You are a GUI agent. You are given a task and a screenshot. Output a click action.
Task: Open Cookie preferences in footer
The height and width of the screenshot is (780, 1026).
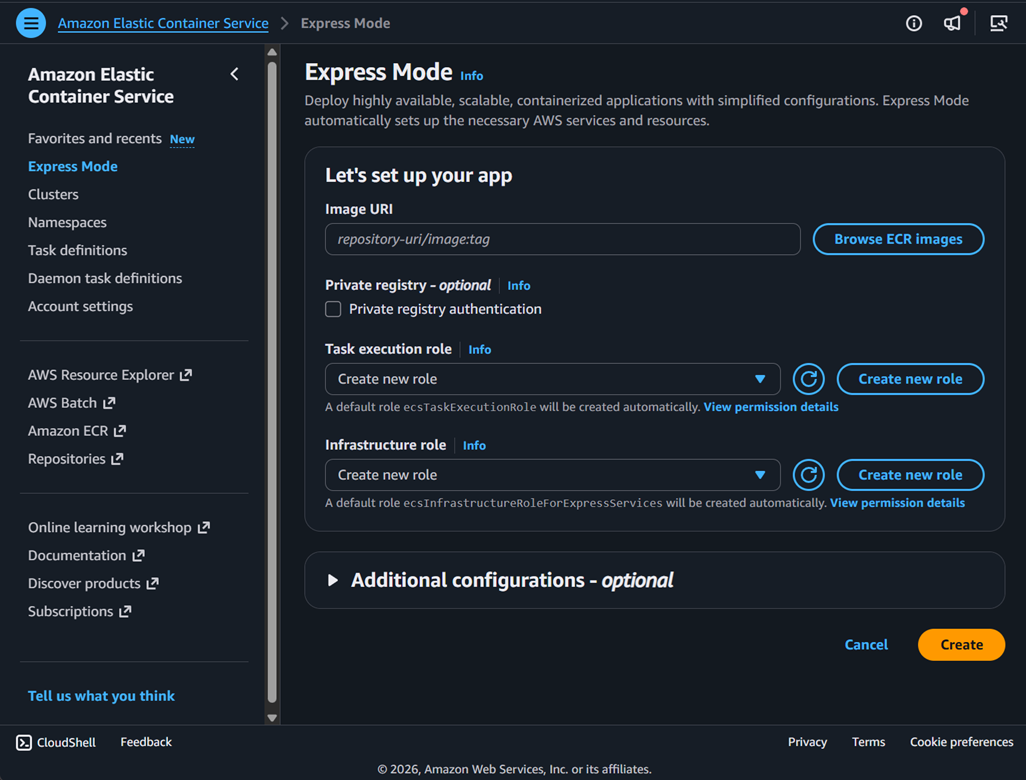tap(961, 742)
